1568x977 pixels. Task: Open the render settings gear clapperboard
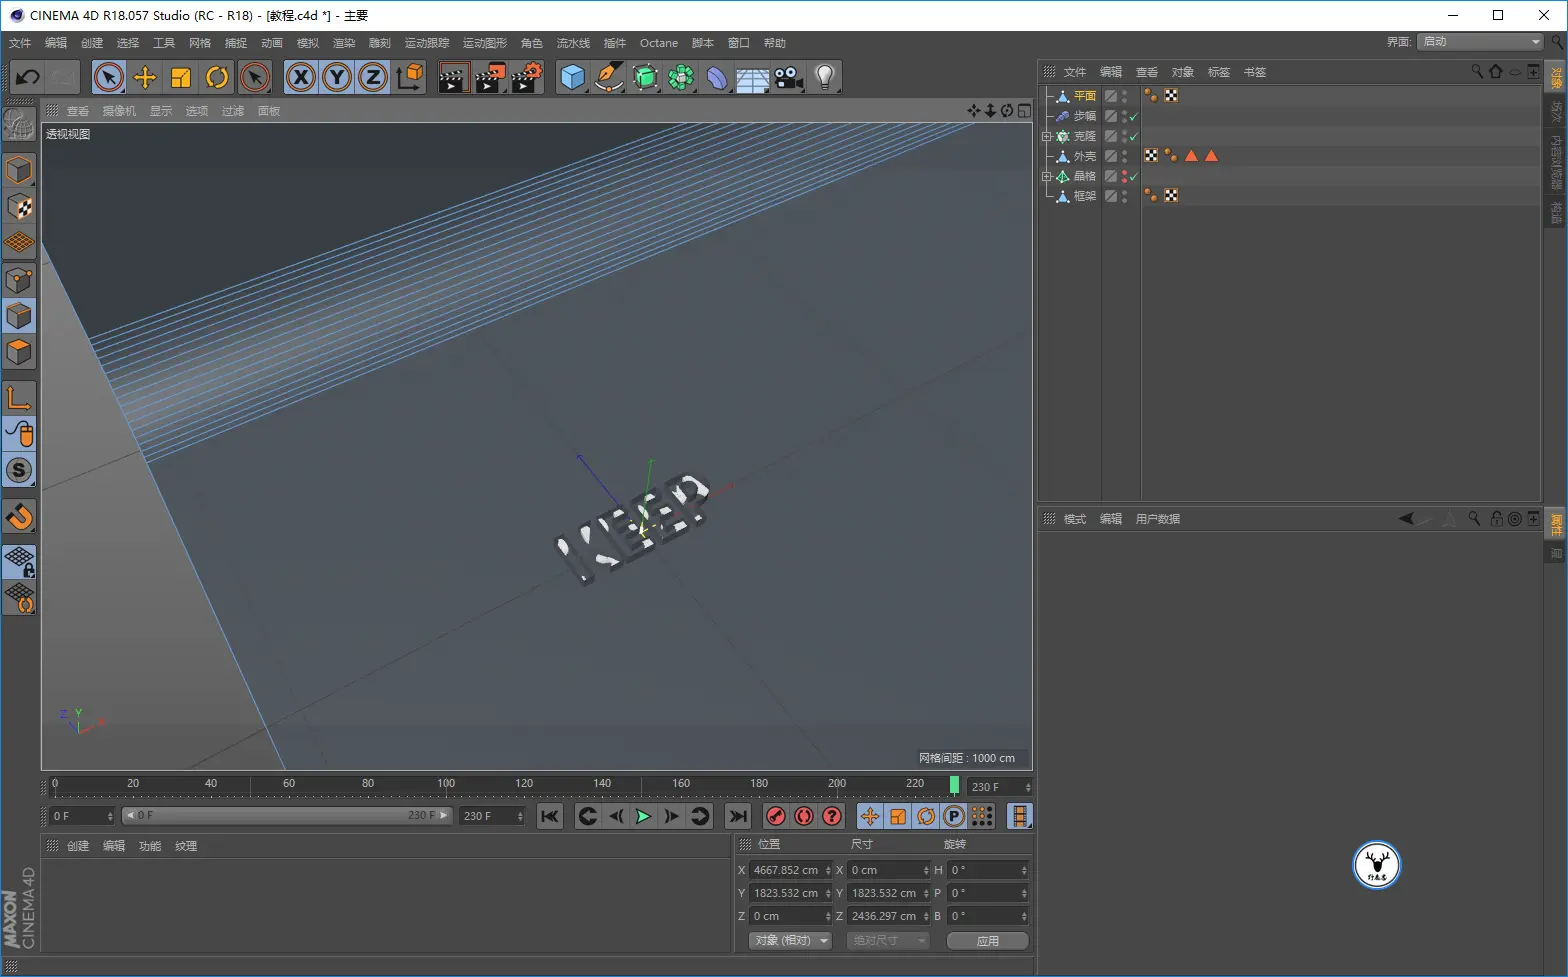pos(526,77)
